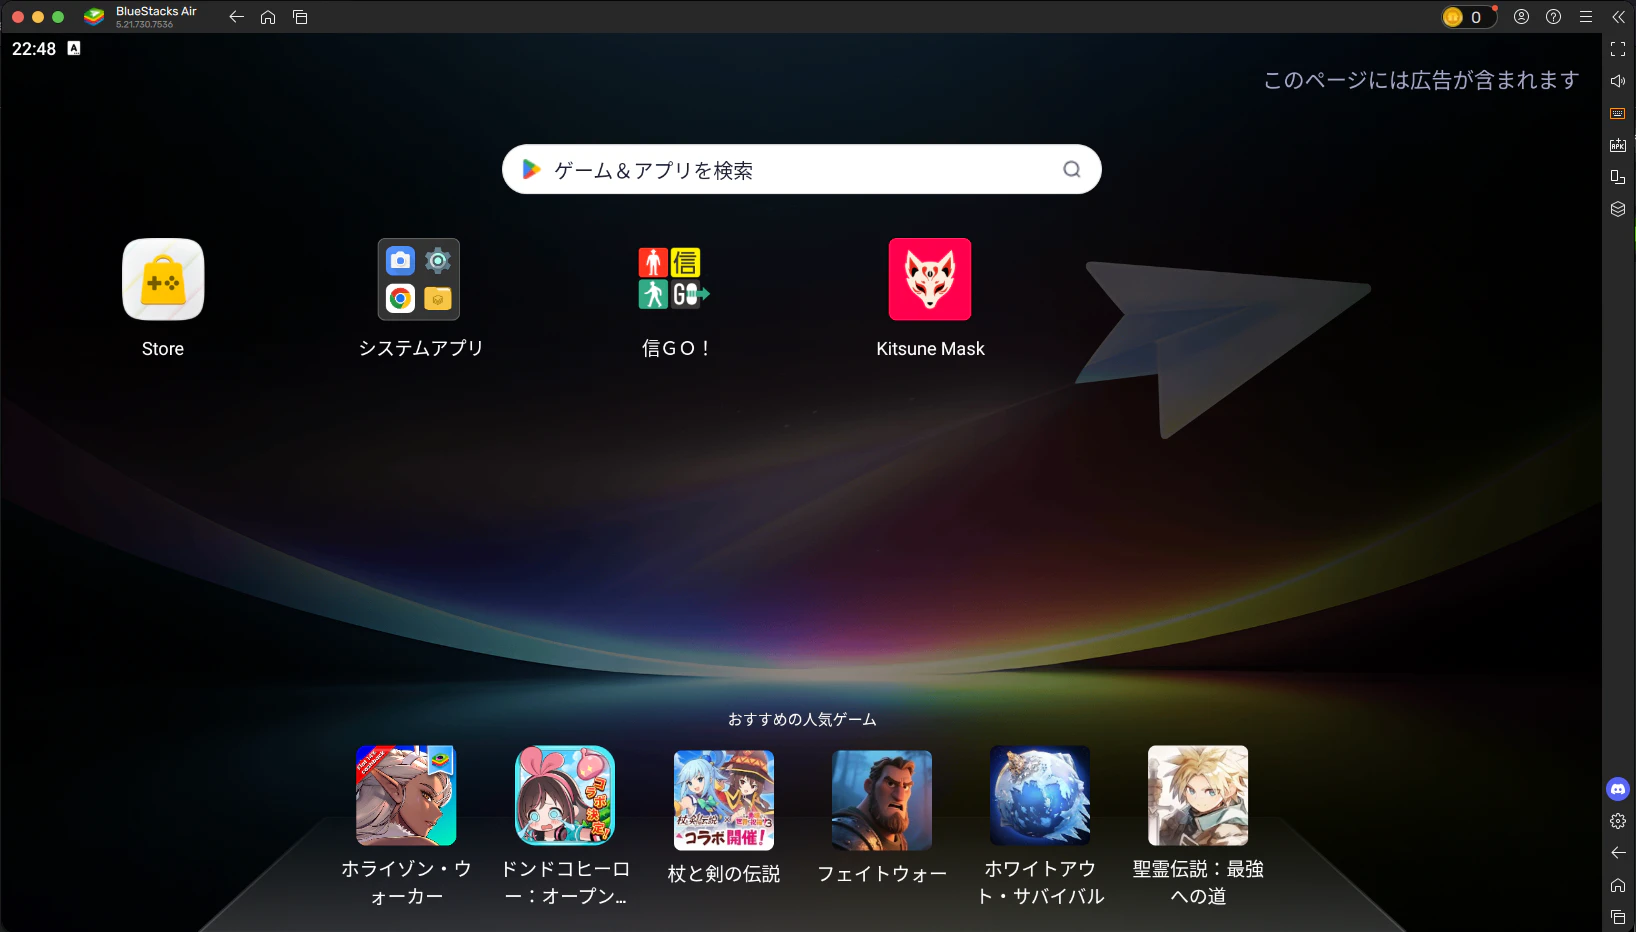Screen dimensions: 1636x932
Task: Open the settings gear in the sidebar
Action: [x=1618, y=821]
